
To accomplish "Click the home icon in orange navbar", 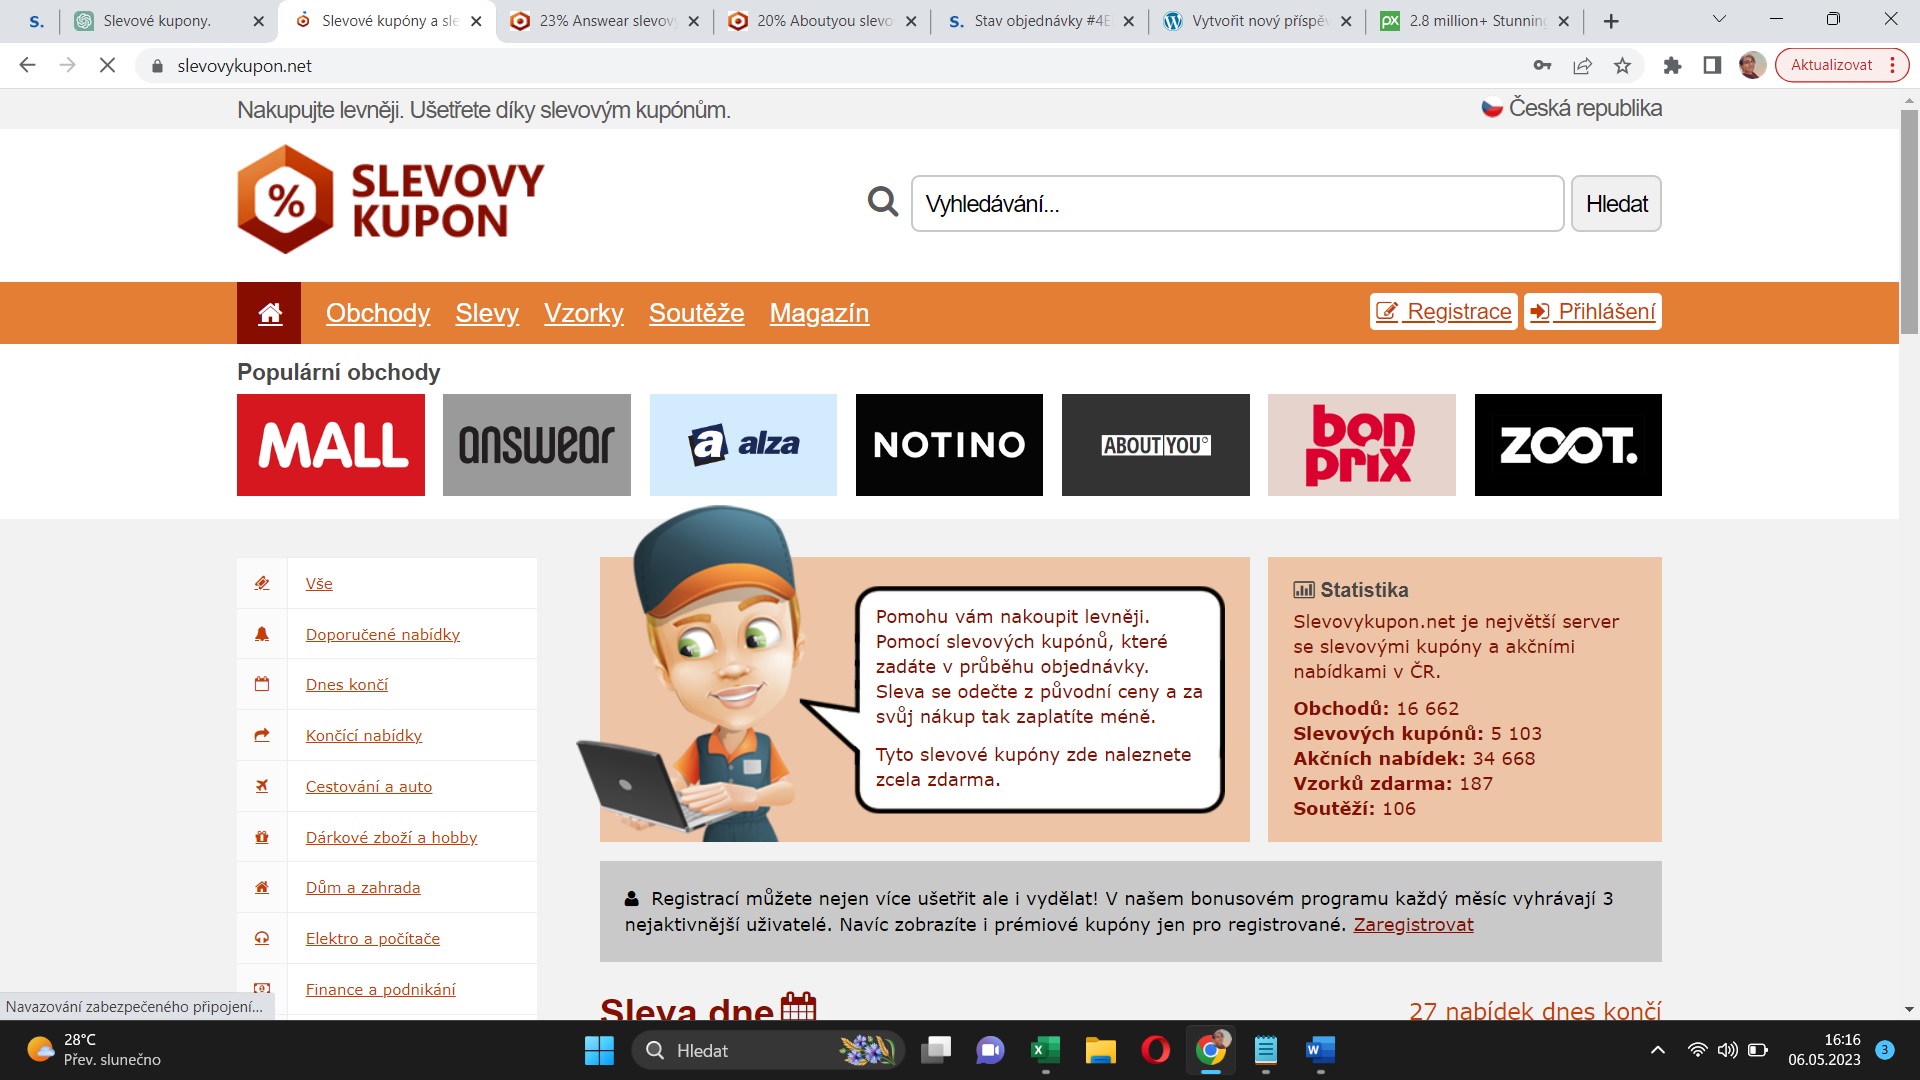I will [269, 313].
